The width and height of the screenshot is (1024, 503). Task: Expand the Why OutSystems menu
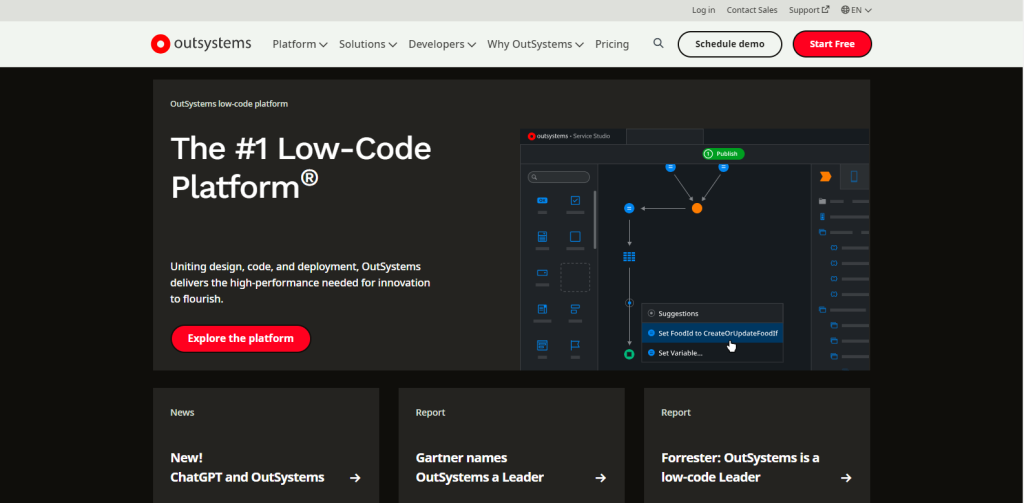(535, 44)
